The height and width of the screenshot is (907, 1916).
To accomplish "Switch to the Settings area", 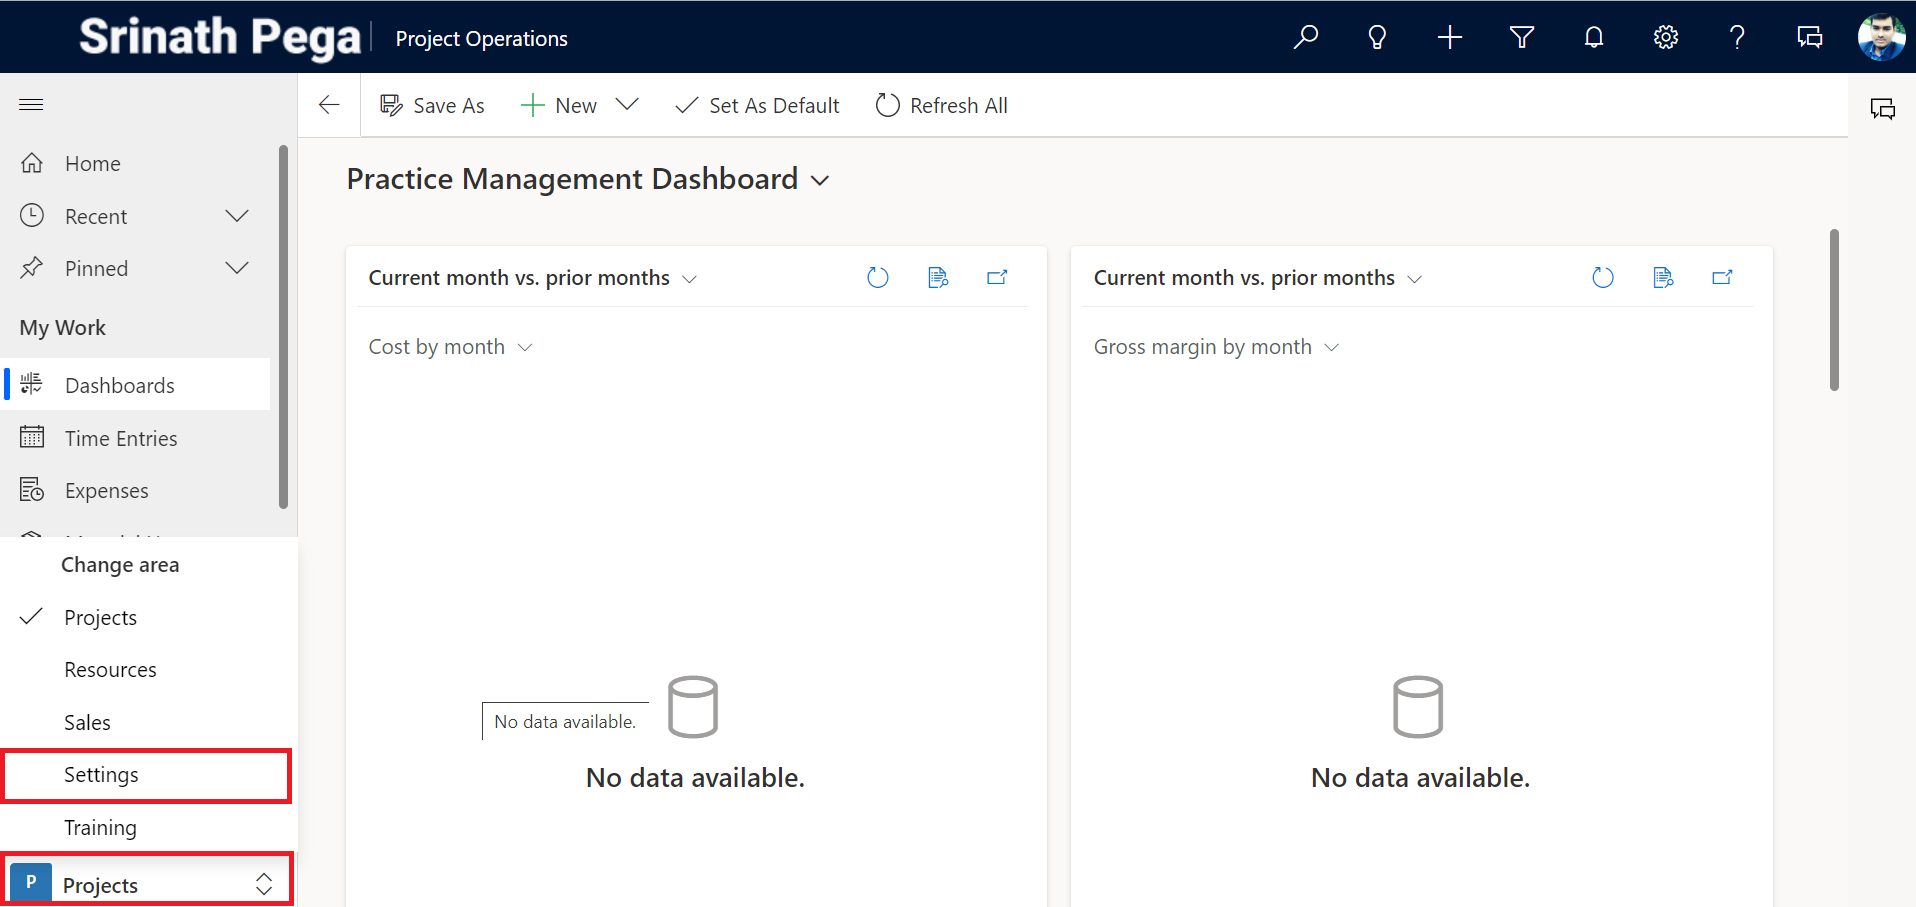I will point(101,775).
